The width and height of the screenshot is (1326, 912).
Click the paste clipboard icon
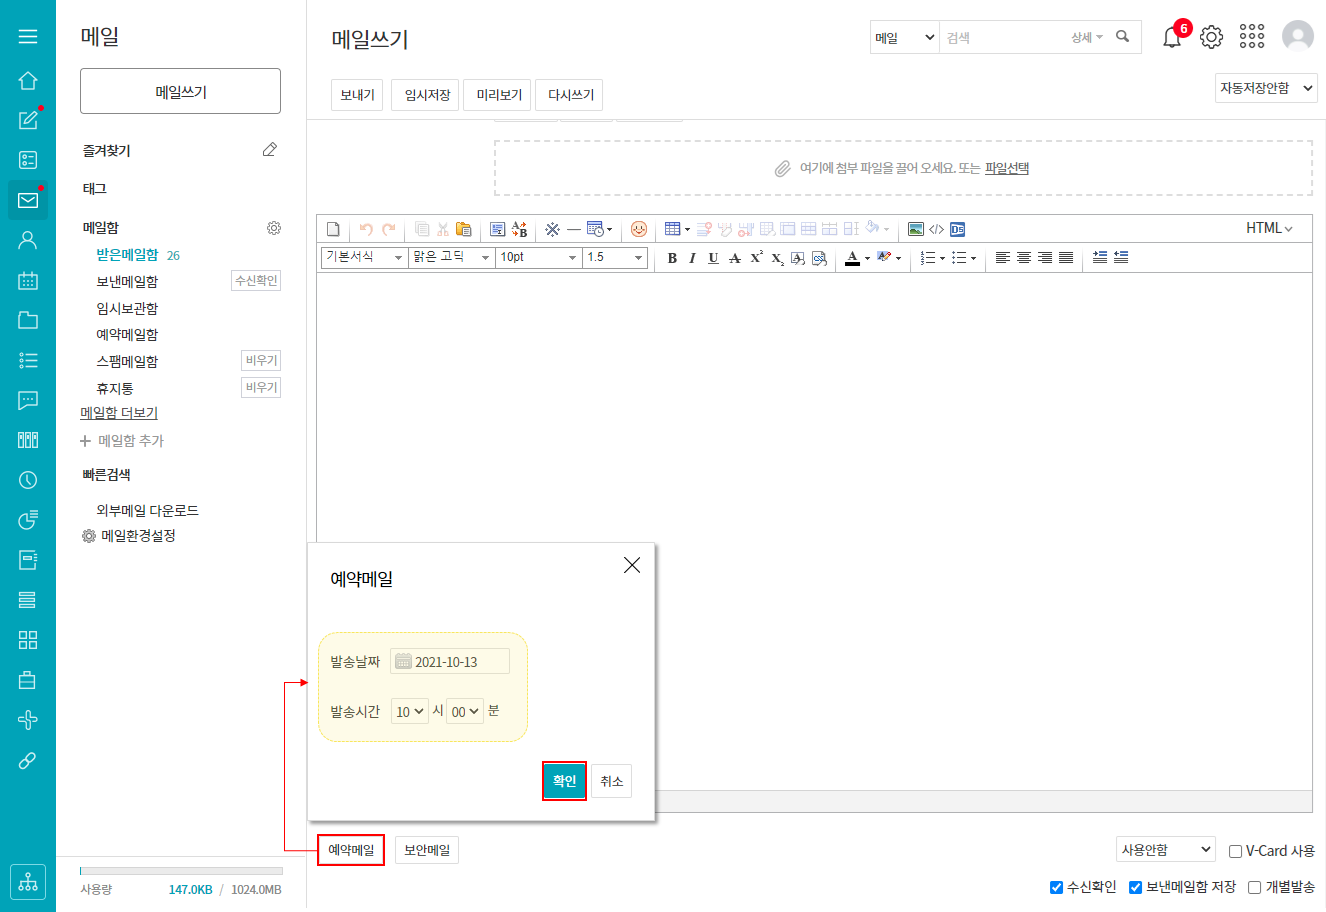(x=463, y=229)
